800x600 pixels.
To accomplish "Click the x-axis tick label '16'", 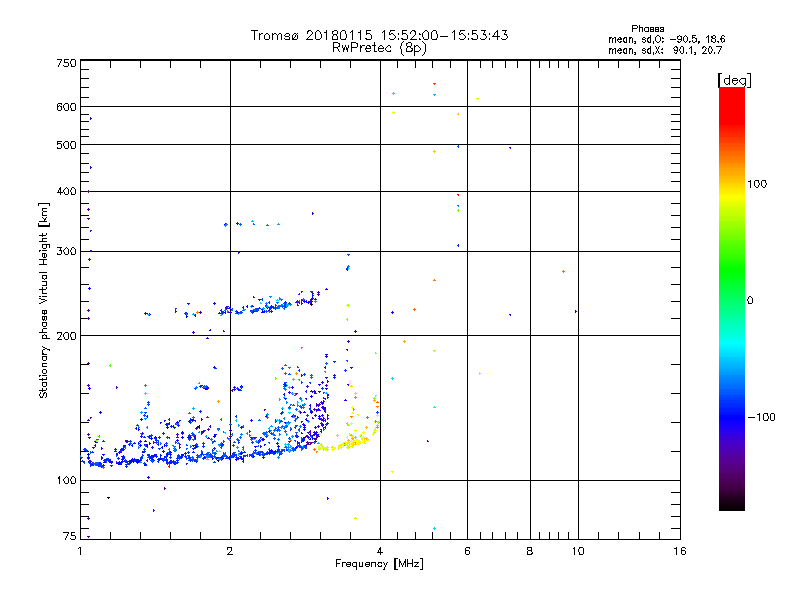I will coord(680,551).
